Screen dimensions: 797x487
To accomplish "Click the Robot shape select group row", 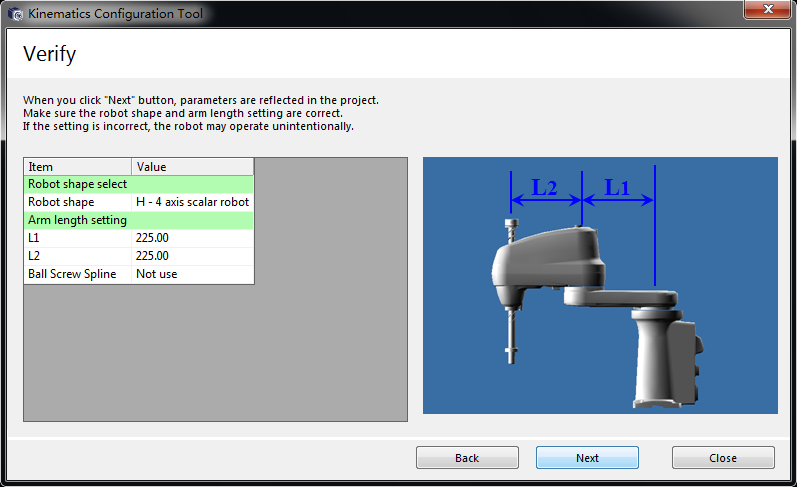I will pyautogui.click(x=139, y=184).
